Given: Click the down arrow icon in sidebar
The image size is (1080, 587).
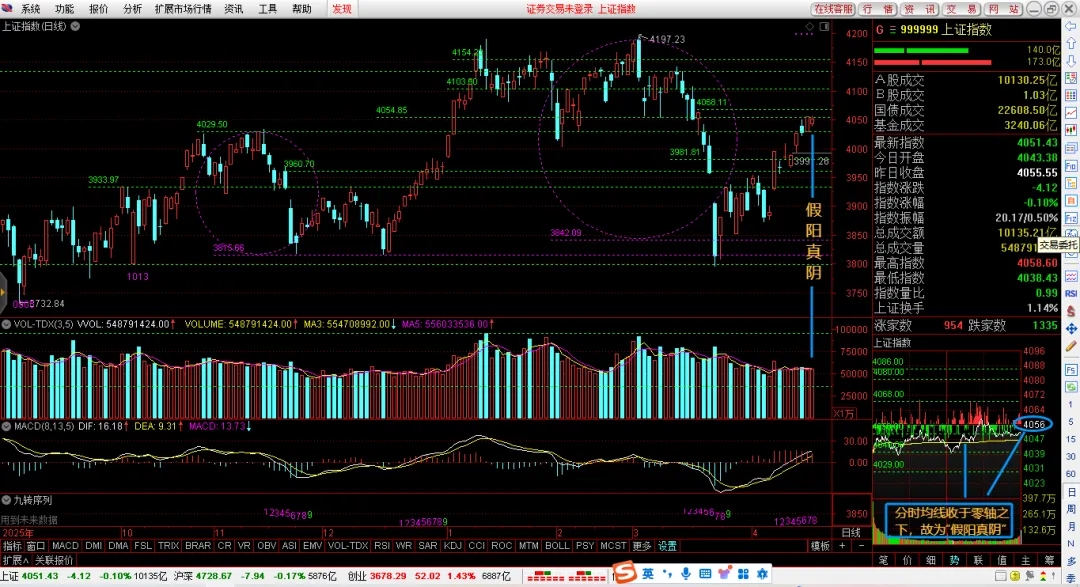Looking at the screenshot, I should (x=1071, y=61).
